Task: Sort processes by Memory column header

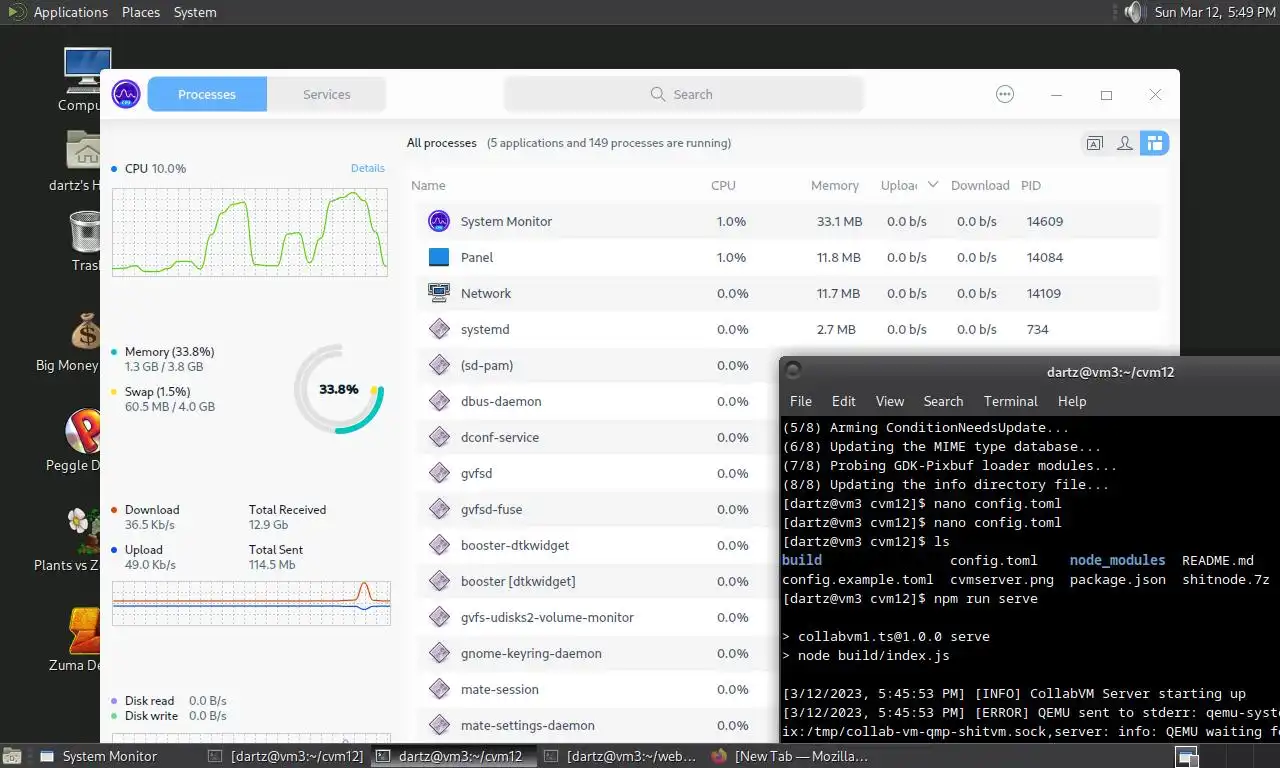Action: tap(835, 185)
